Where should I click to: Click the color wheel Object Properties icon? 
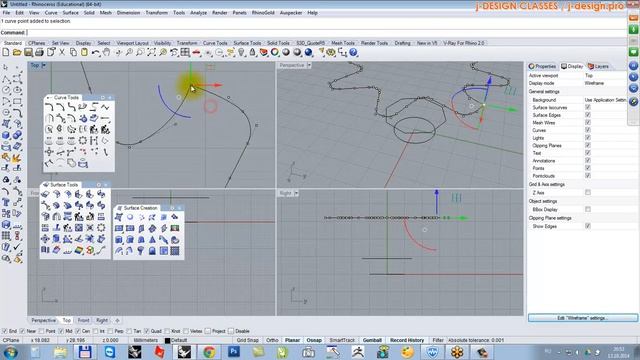[x=275, y=52]
